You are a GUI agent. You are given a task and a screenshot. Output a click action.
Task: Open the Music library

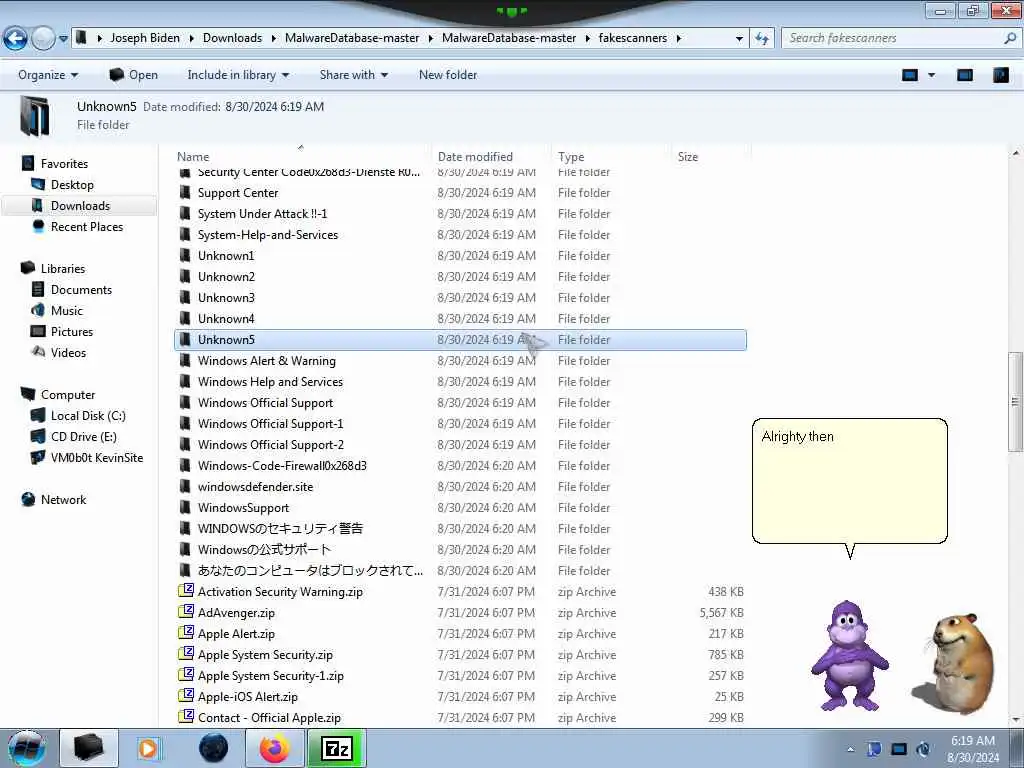(67, 311)
